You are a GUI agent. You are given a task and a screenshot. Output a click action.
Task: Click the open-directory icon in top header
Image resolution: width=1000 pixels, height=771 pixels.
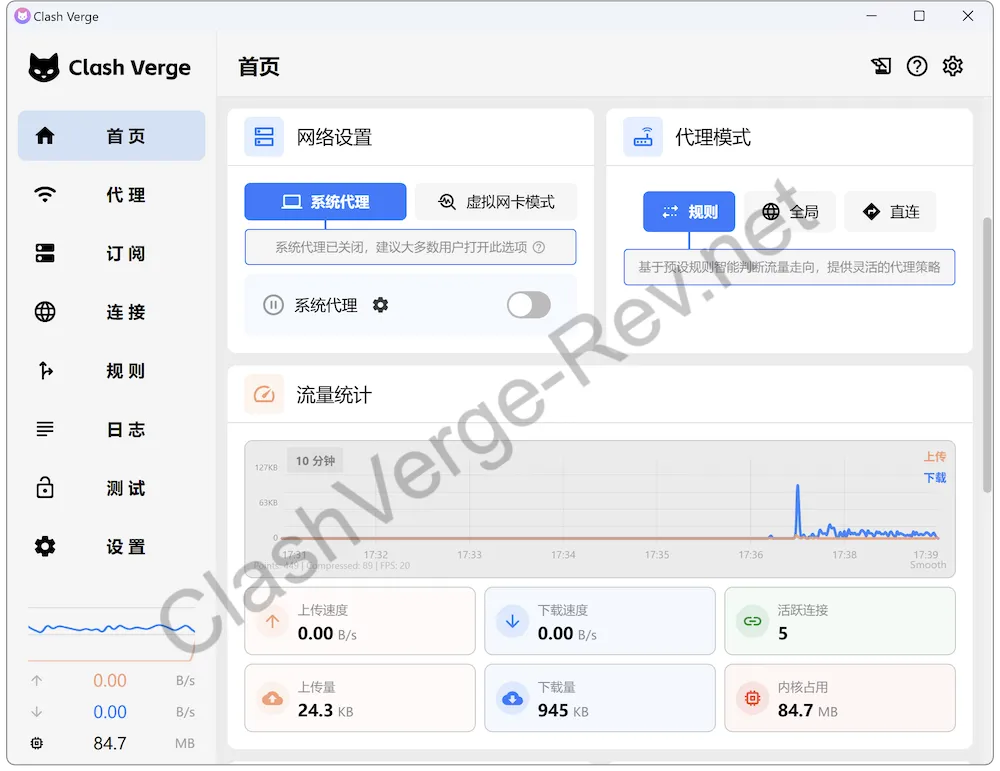(881, 66)
